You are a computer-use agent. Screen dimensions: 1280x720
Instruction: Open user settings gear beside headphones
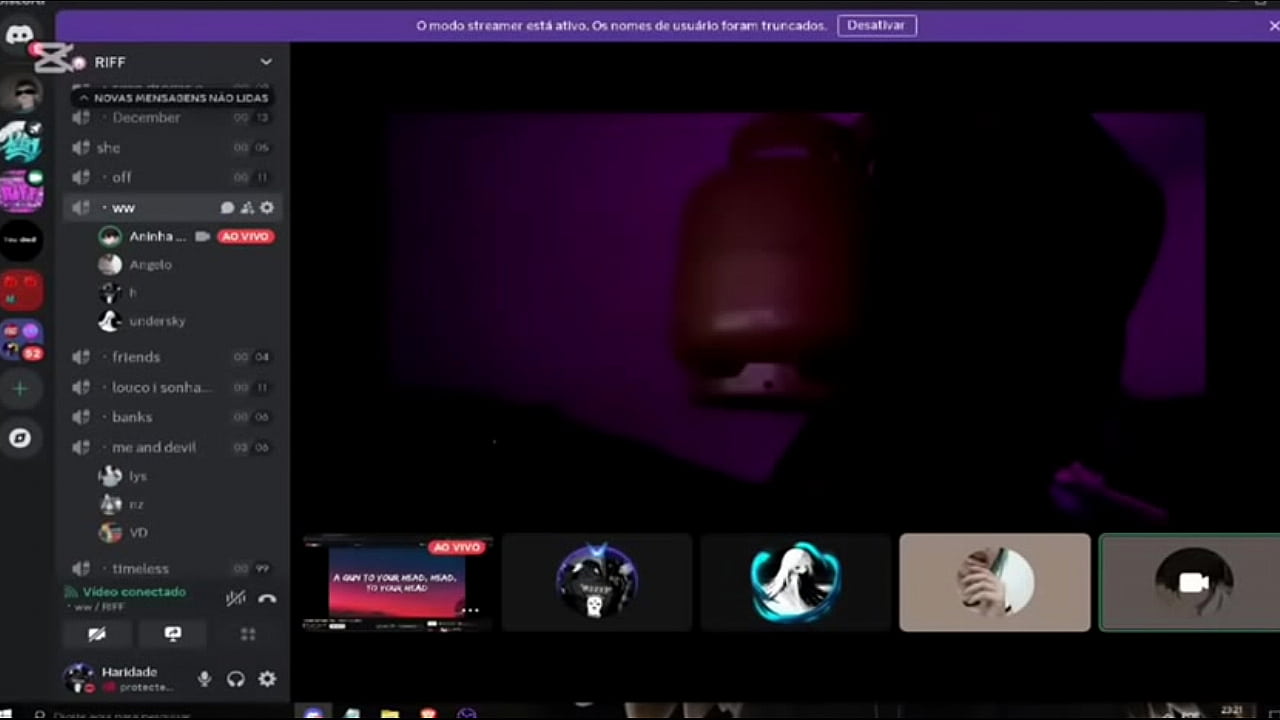[267, 679]
